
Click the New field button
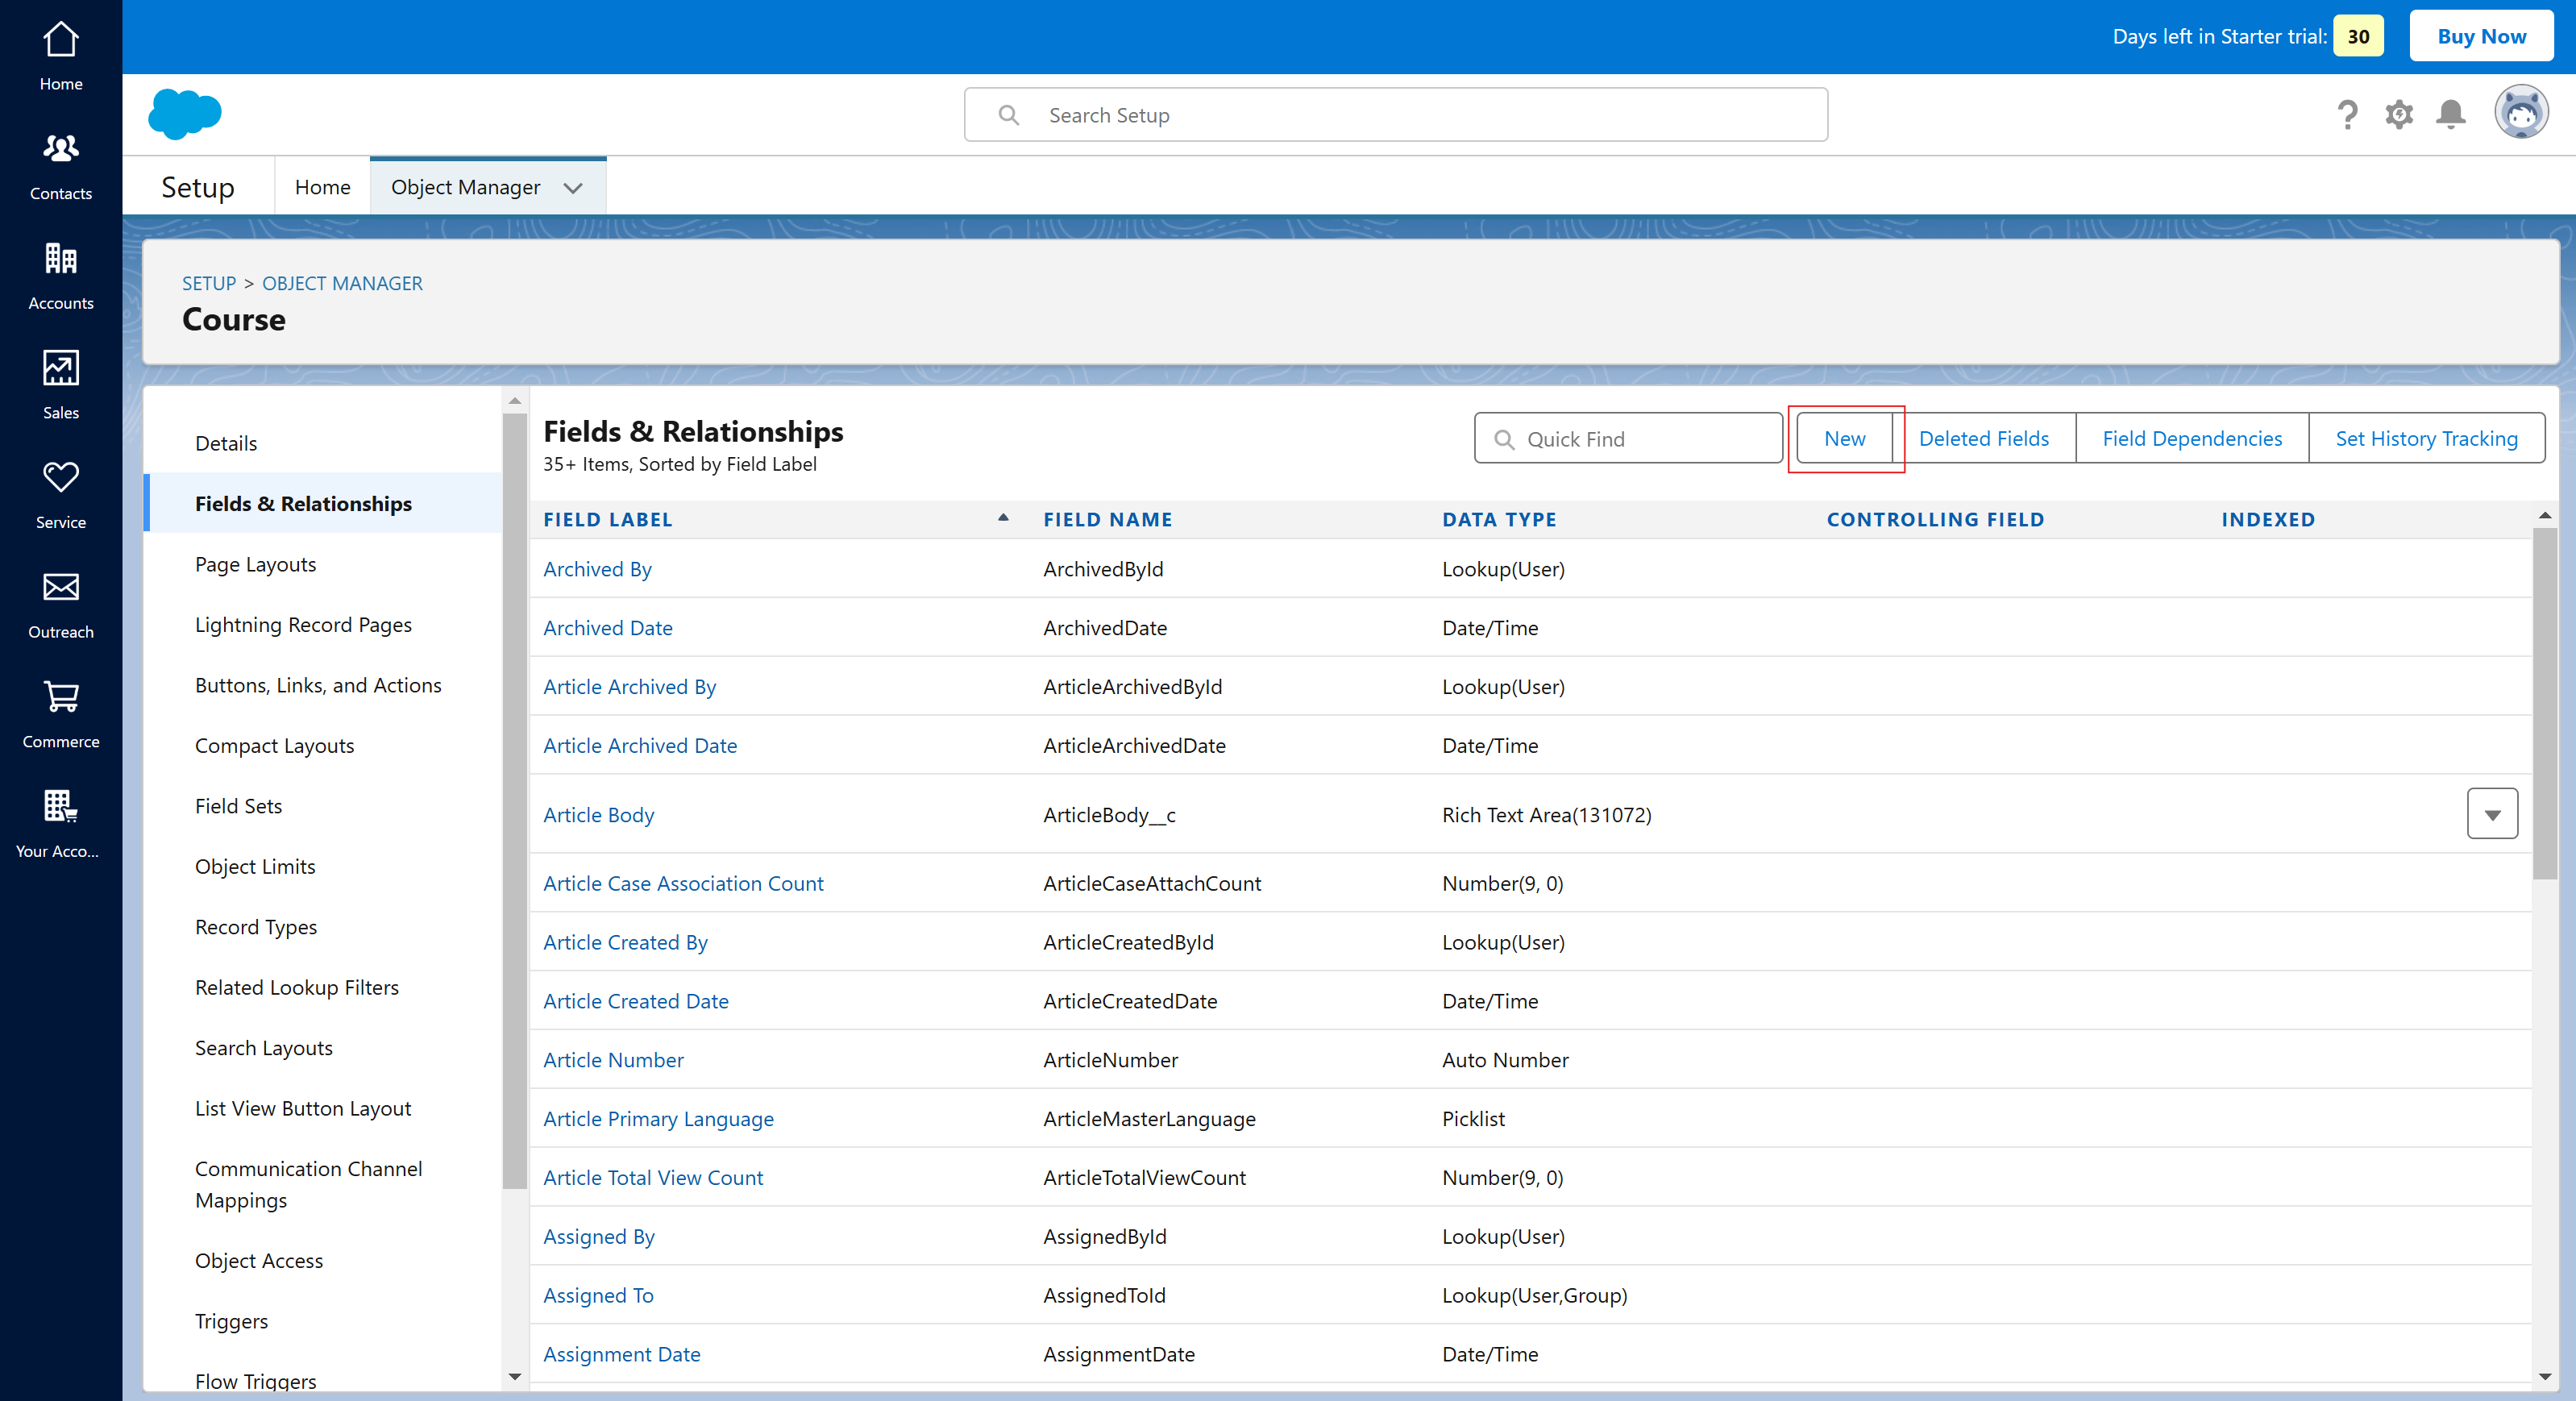click(x=1844, y=439)
